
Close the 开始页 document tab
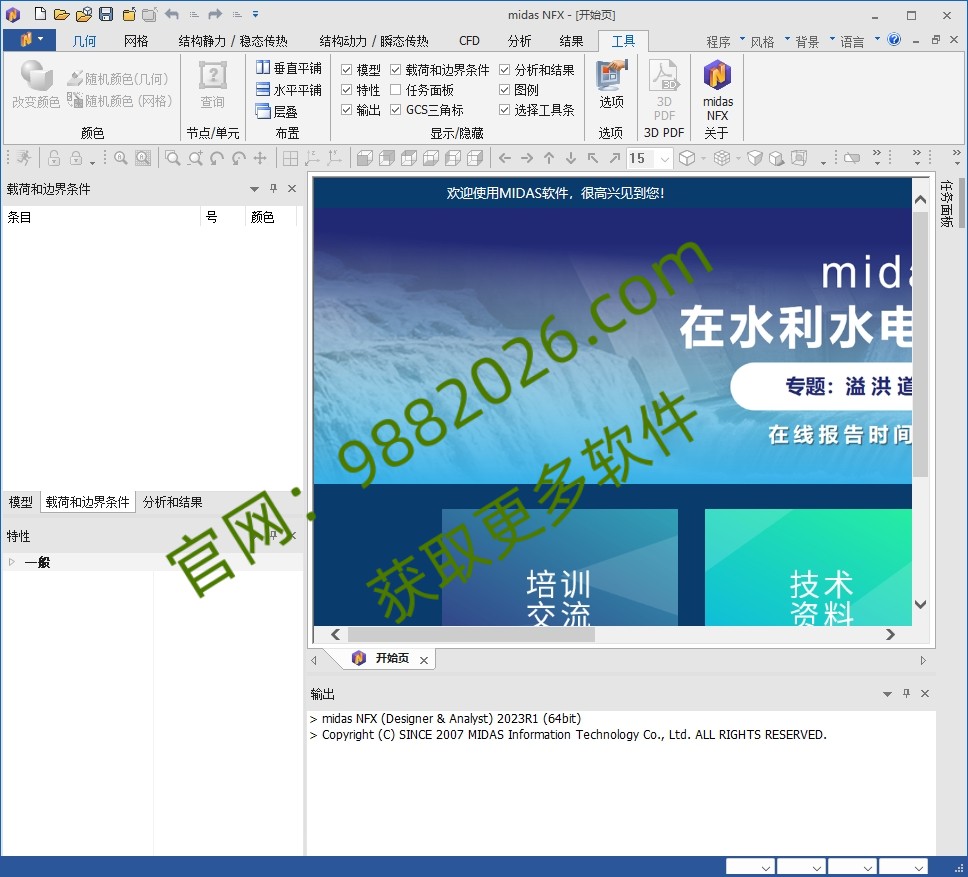[x=424, y=660]
